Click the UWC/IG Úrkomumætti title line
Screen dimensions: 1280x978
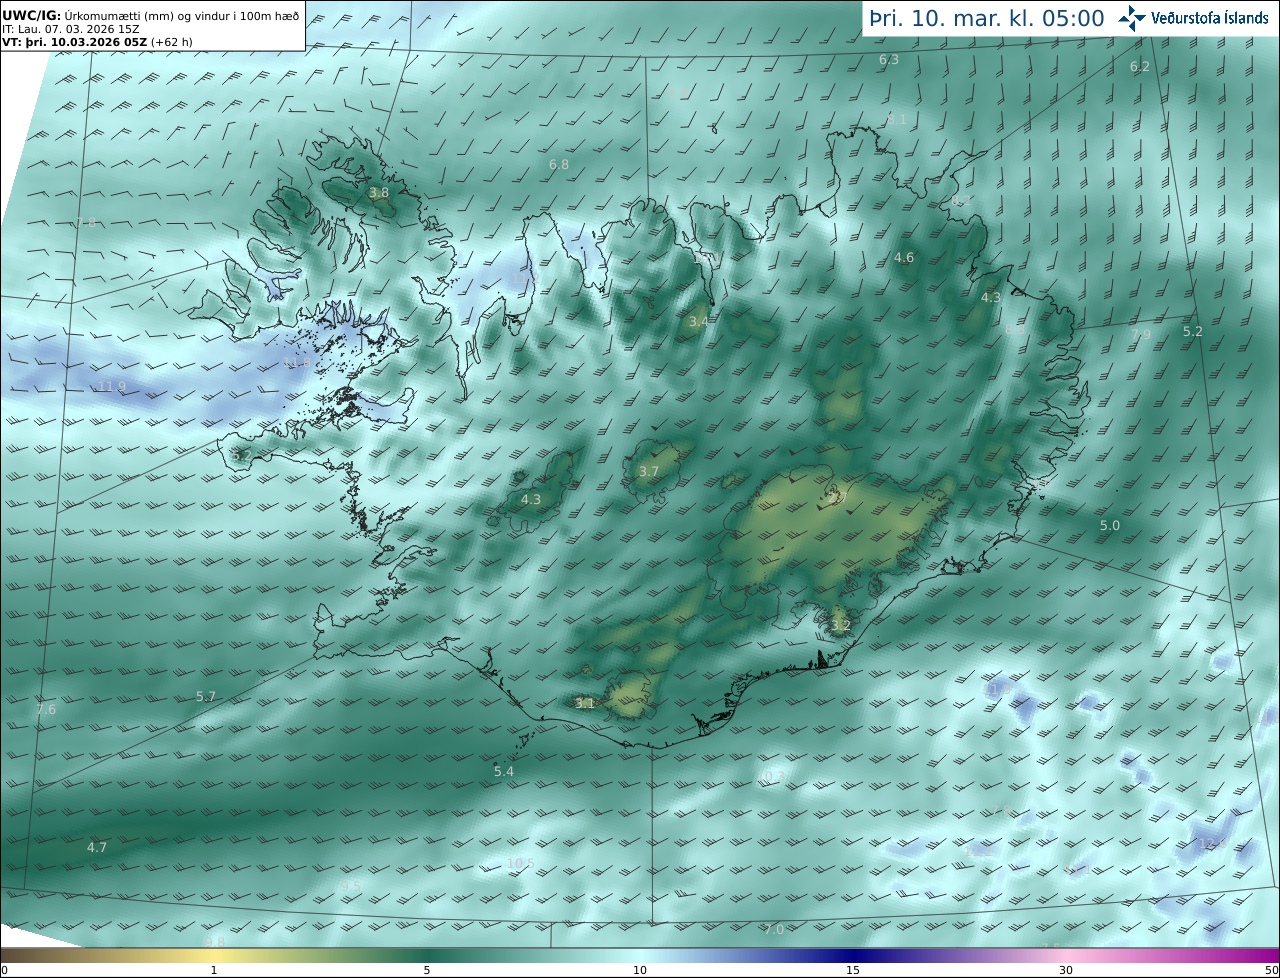(x=150, y=15)
